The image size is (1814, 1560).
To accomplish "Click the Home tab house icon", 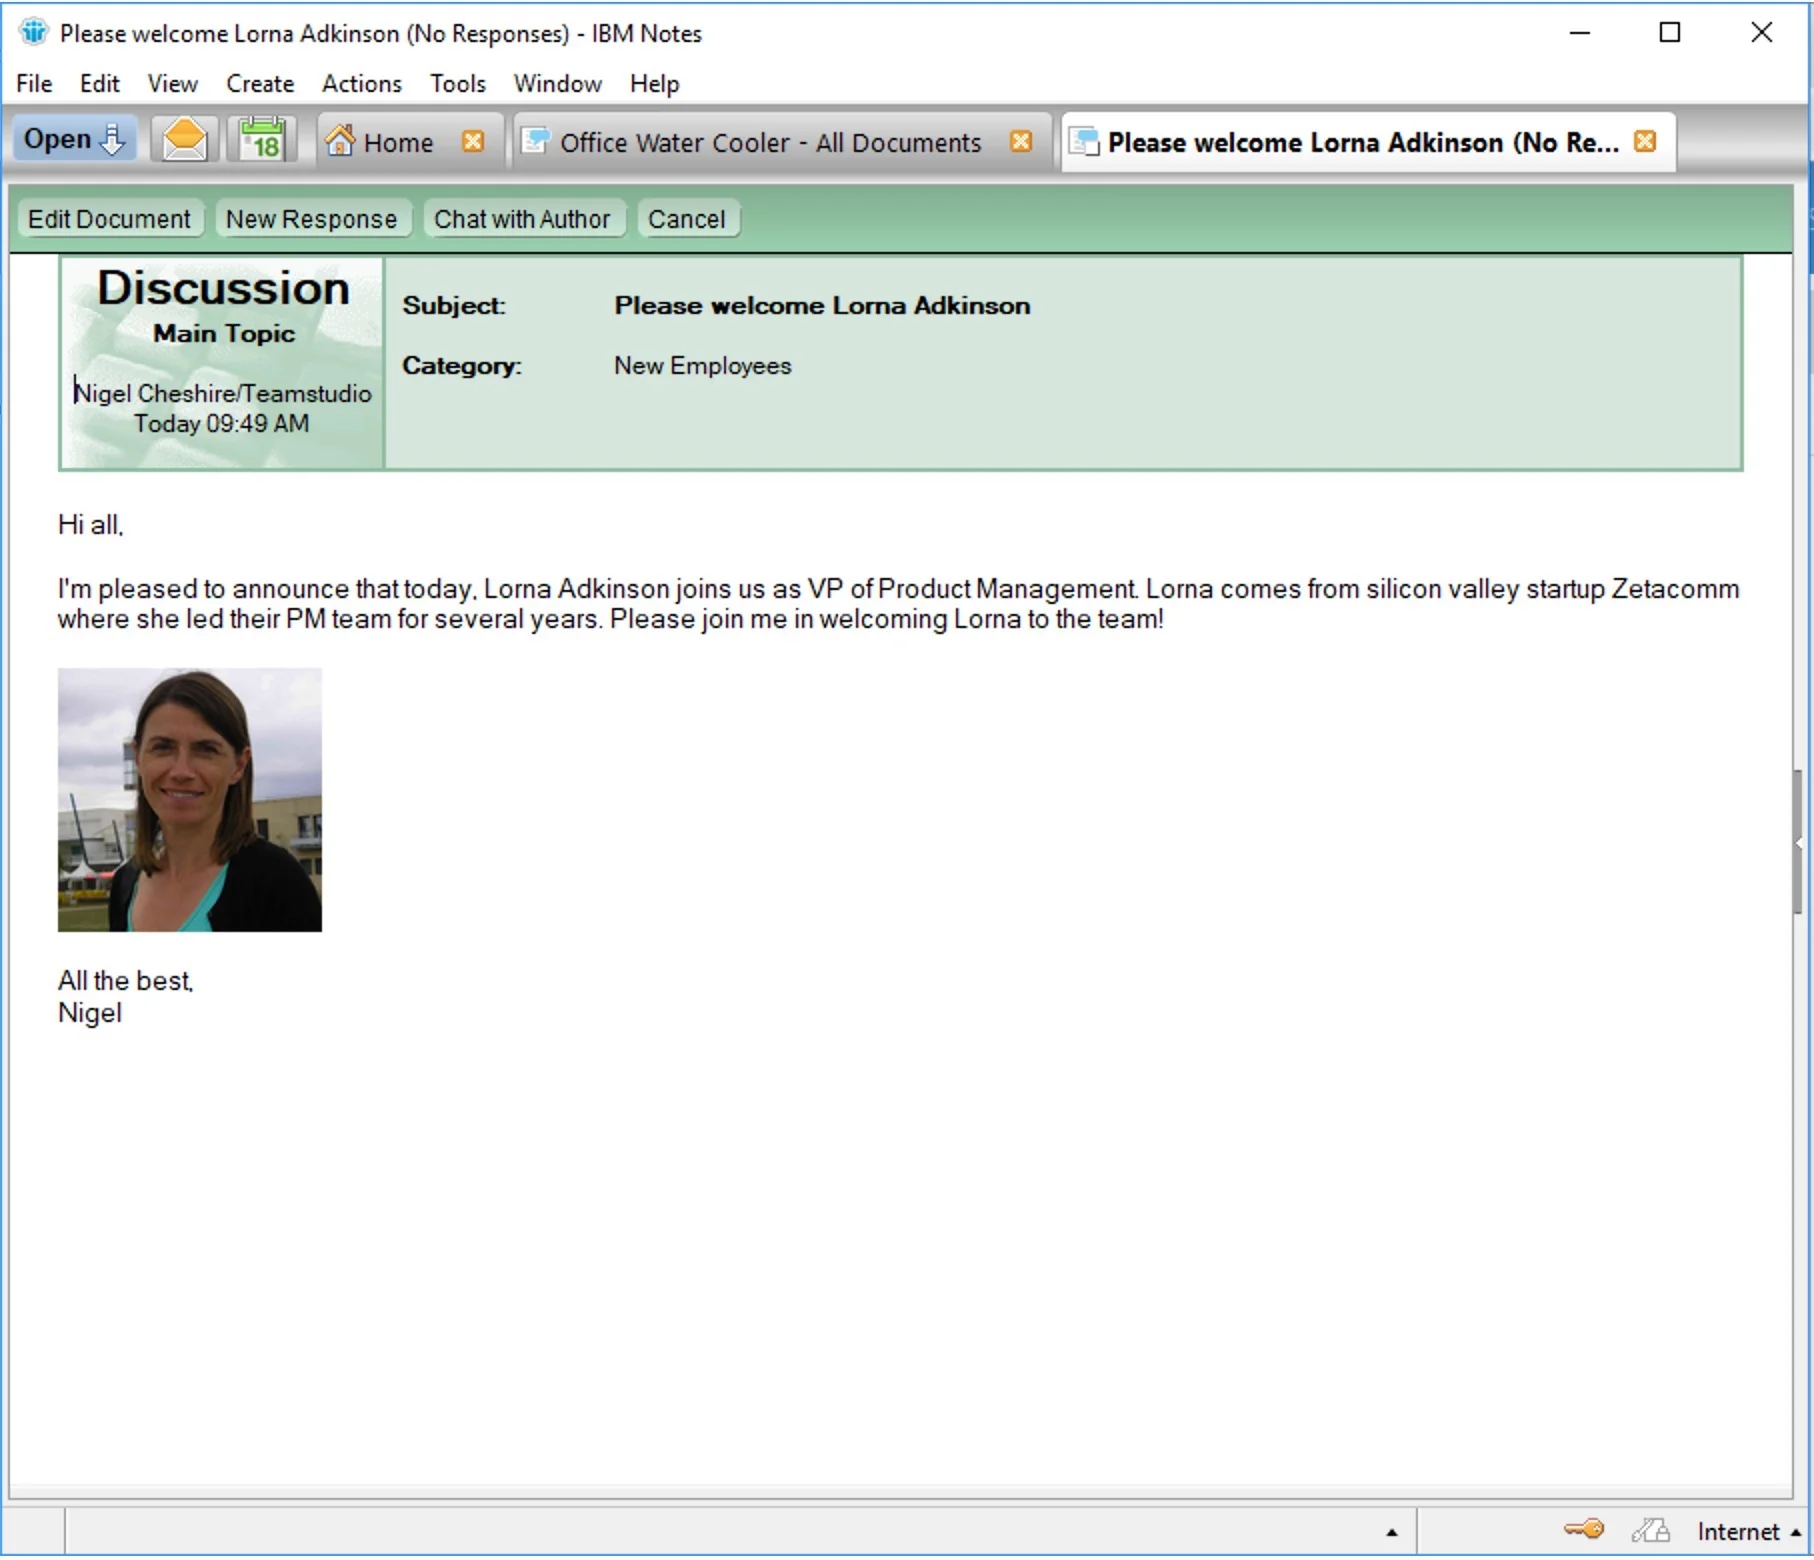I will 340,141.
